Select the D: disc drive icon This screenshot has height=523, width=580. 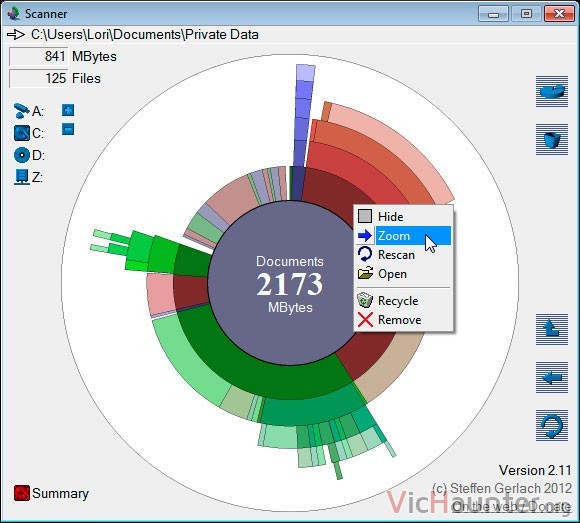pyautogui.click(x=21, y=155)
